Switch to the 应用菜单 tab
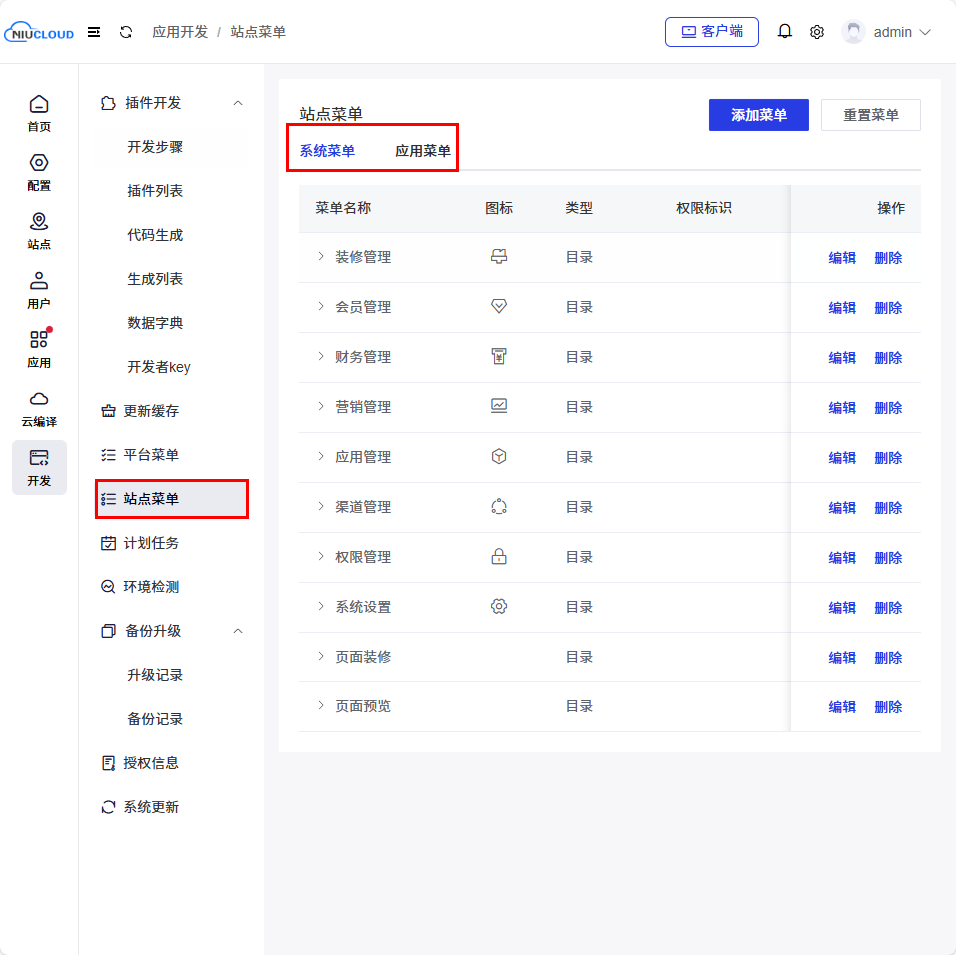This screenshot has height=955, width=956. [x=422, y=151]
